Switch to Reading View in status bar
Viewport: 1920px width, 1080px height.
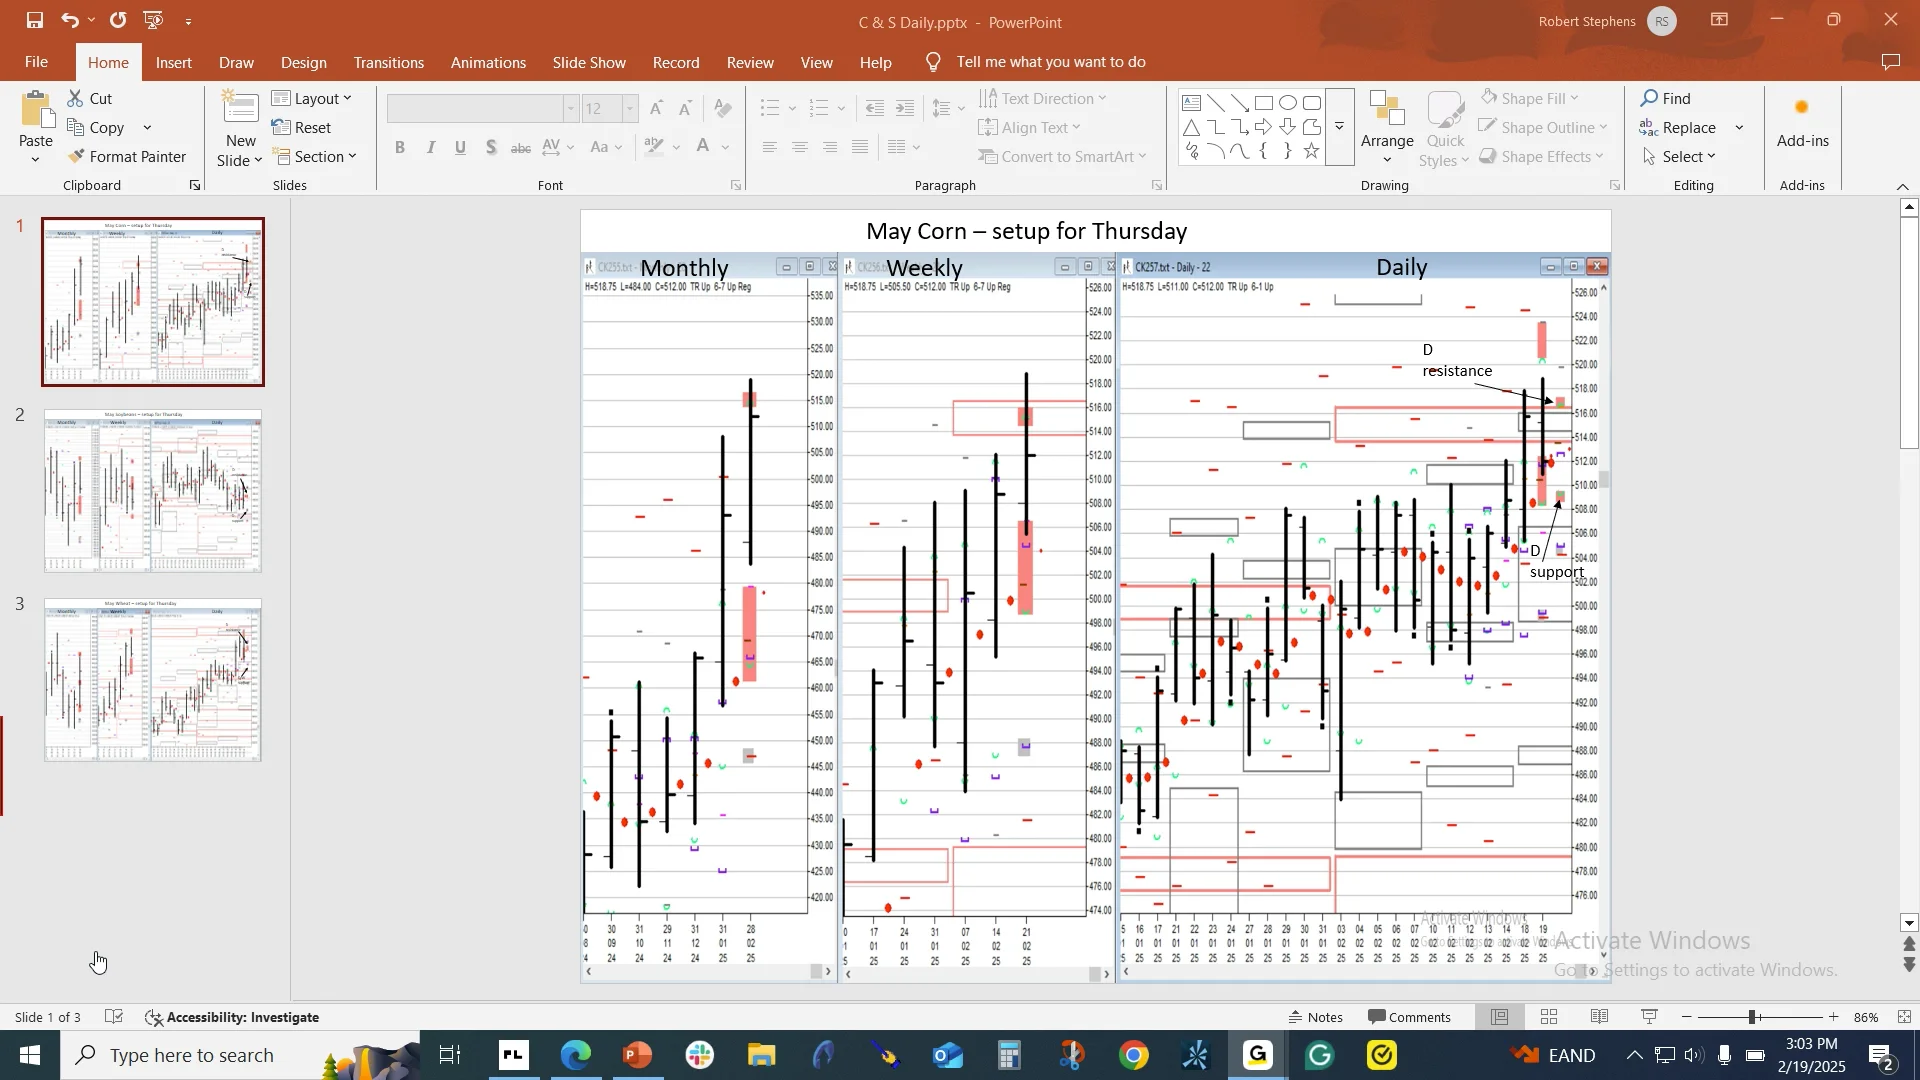[x=1599, y=1017]
